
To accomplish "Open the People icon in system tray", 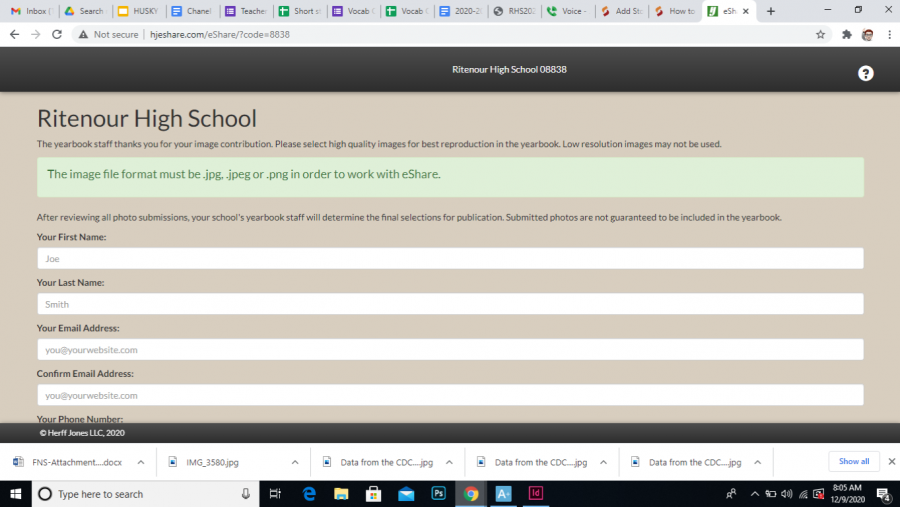I will pyautogui.click(x=731, y=494).
